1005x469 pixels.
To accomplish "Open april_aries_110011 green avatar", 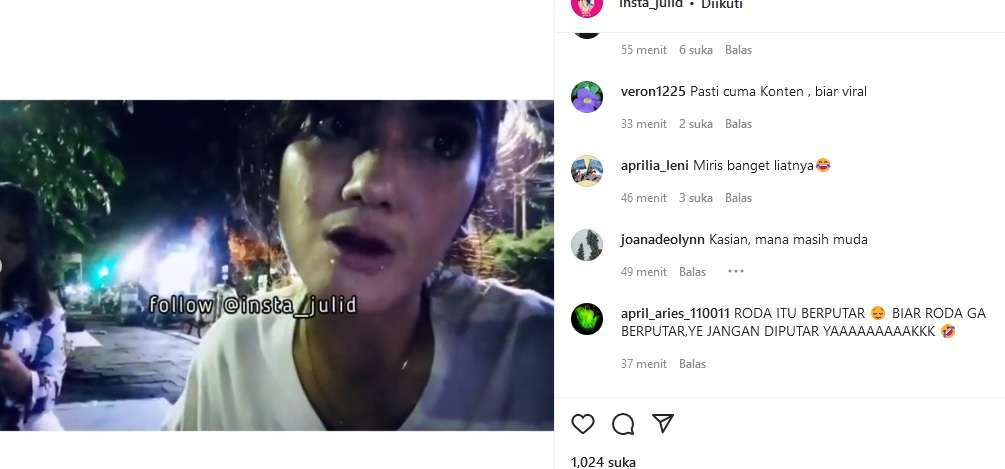I will pyautogui.click(x=586, y=319).
